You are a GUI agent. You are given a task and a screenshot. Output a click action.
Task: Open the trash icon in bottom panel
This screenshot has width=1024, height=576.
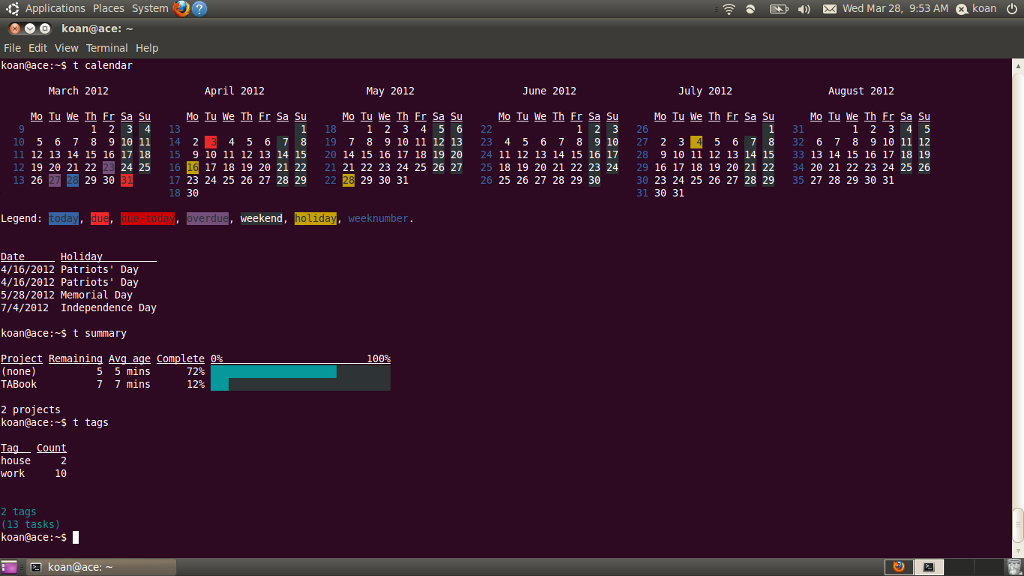1014,567
